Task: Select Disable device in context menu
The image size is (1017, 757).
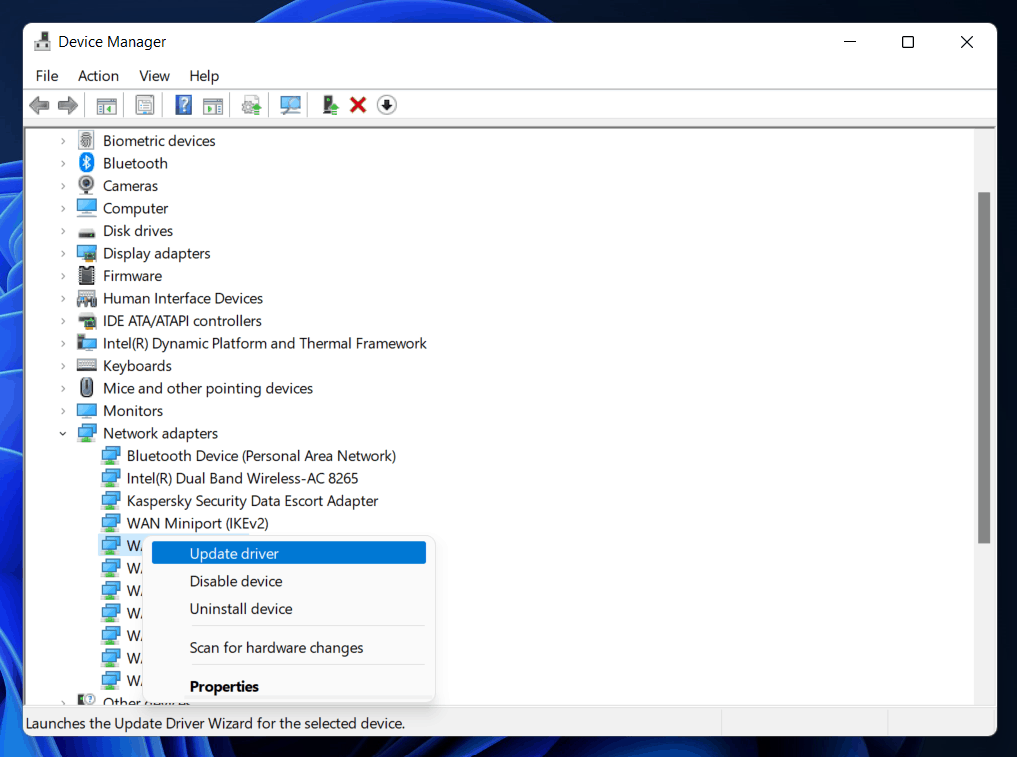Action: pos(236,581)
